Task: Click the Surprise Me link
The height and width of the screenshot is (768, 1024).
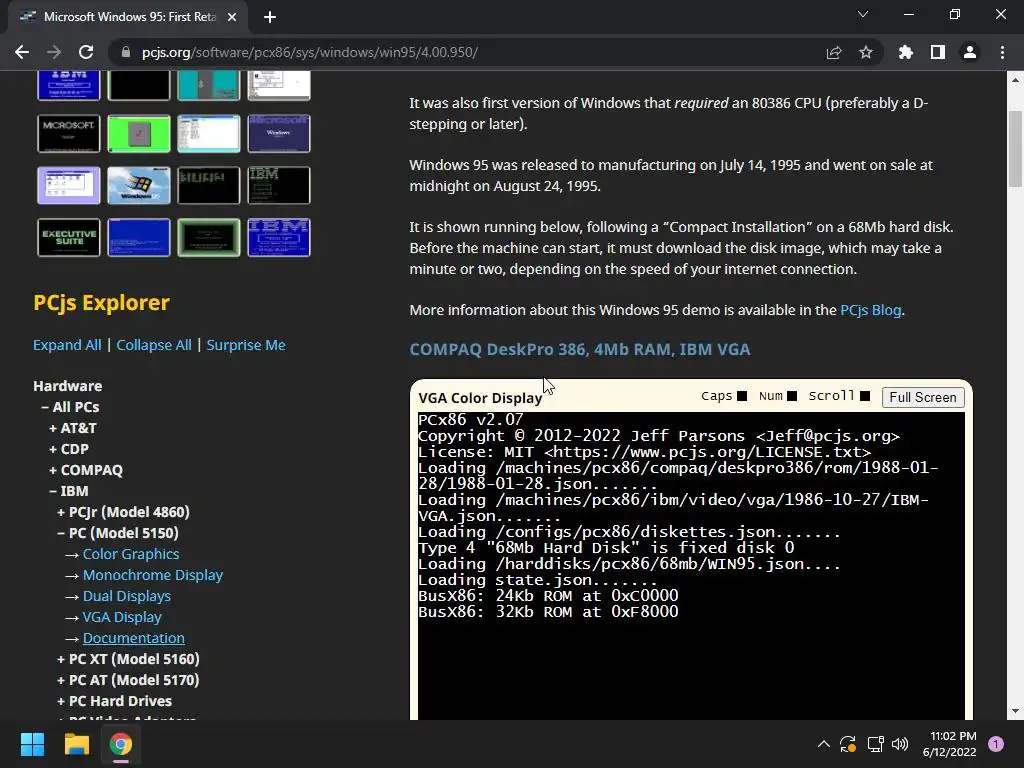Action: coord(246,345)
